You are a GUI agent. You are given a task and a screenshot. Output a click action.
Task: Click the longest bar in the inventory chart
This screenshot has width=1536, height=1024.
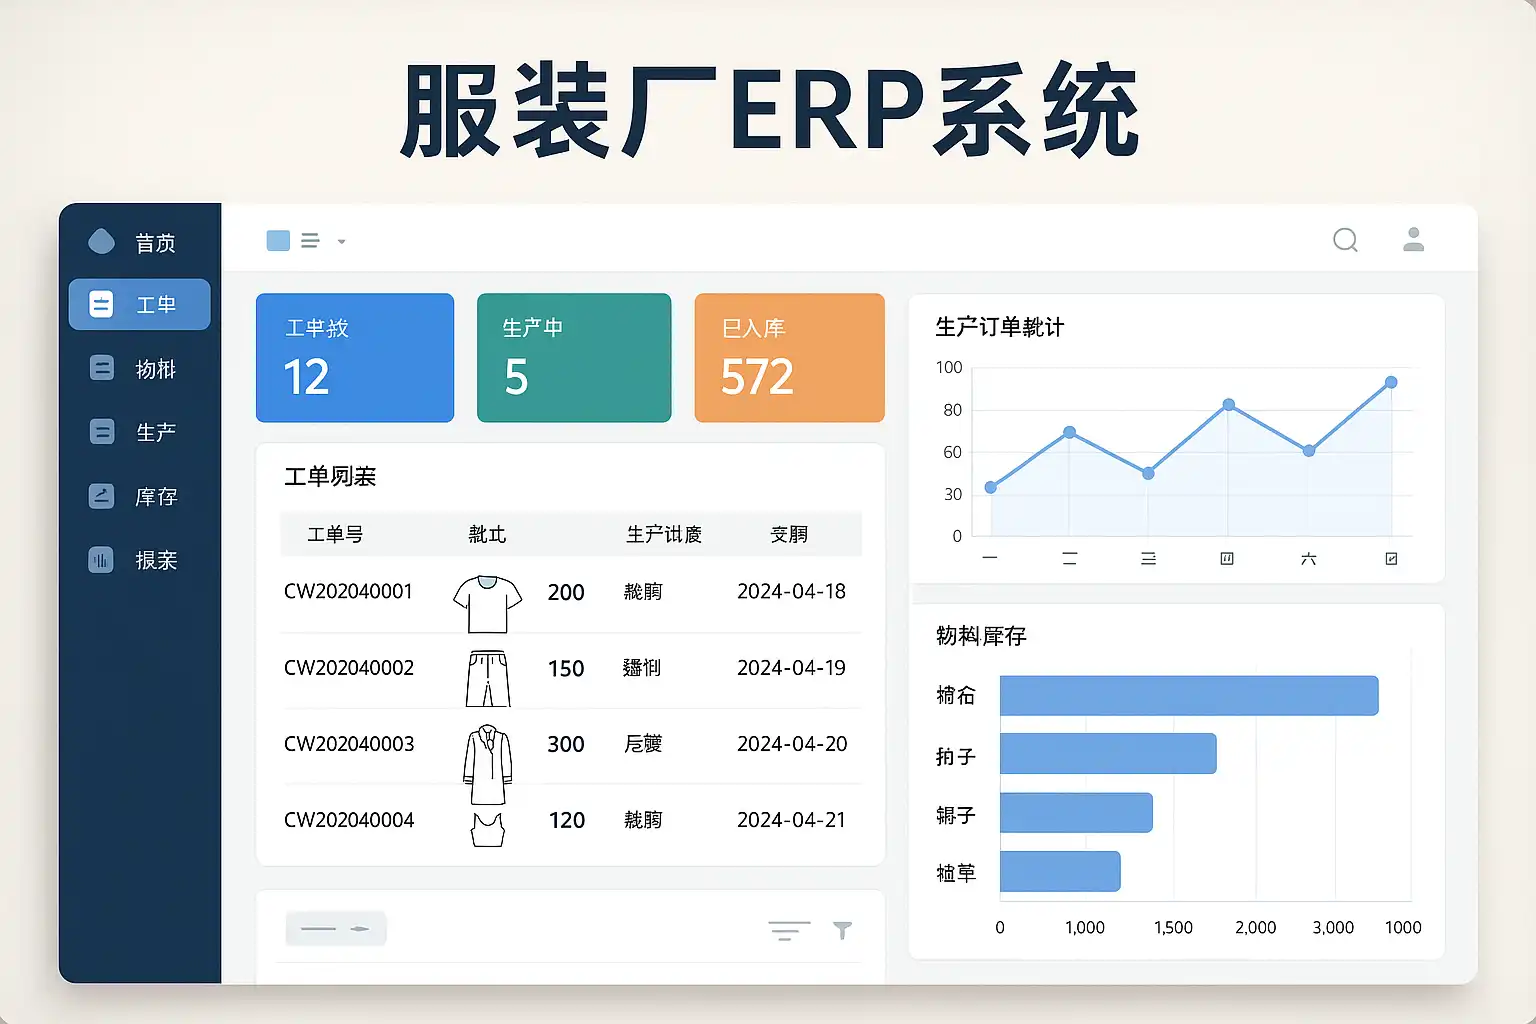click(x=1189, y=696)
